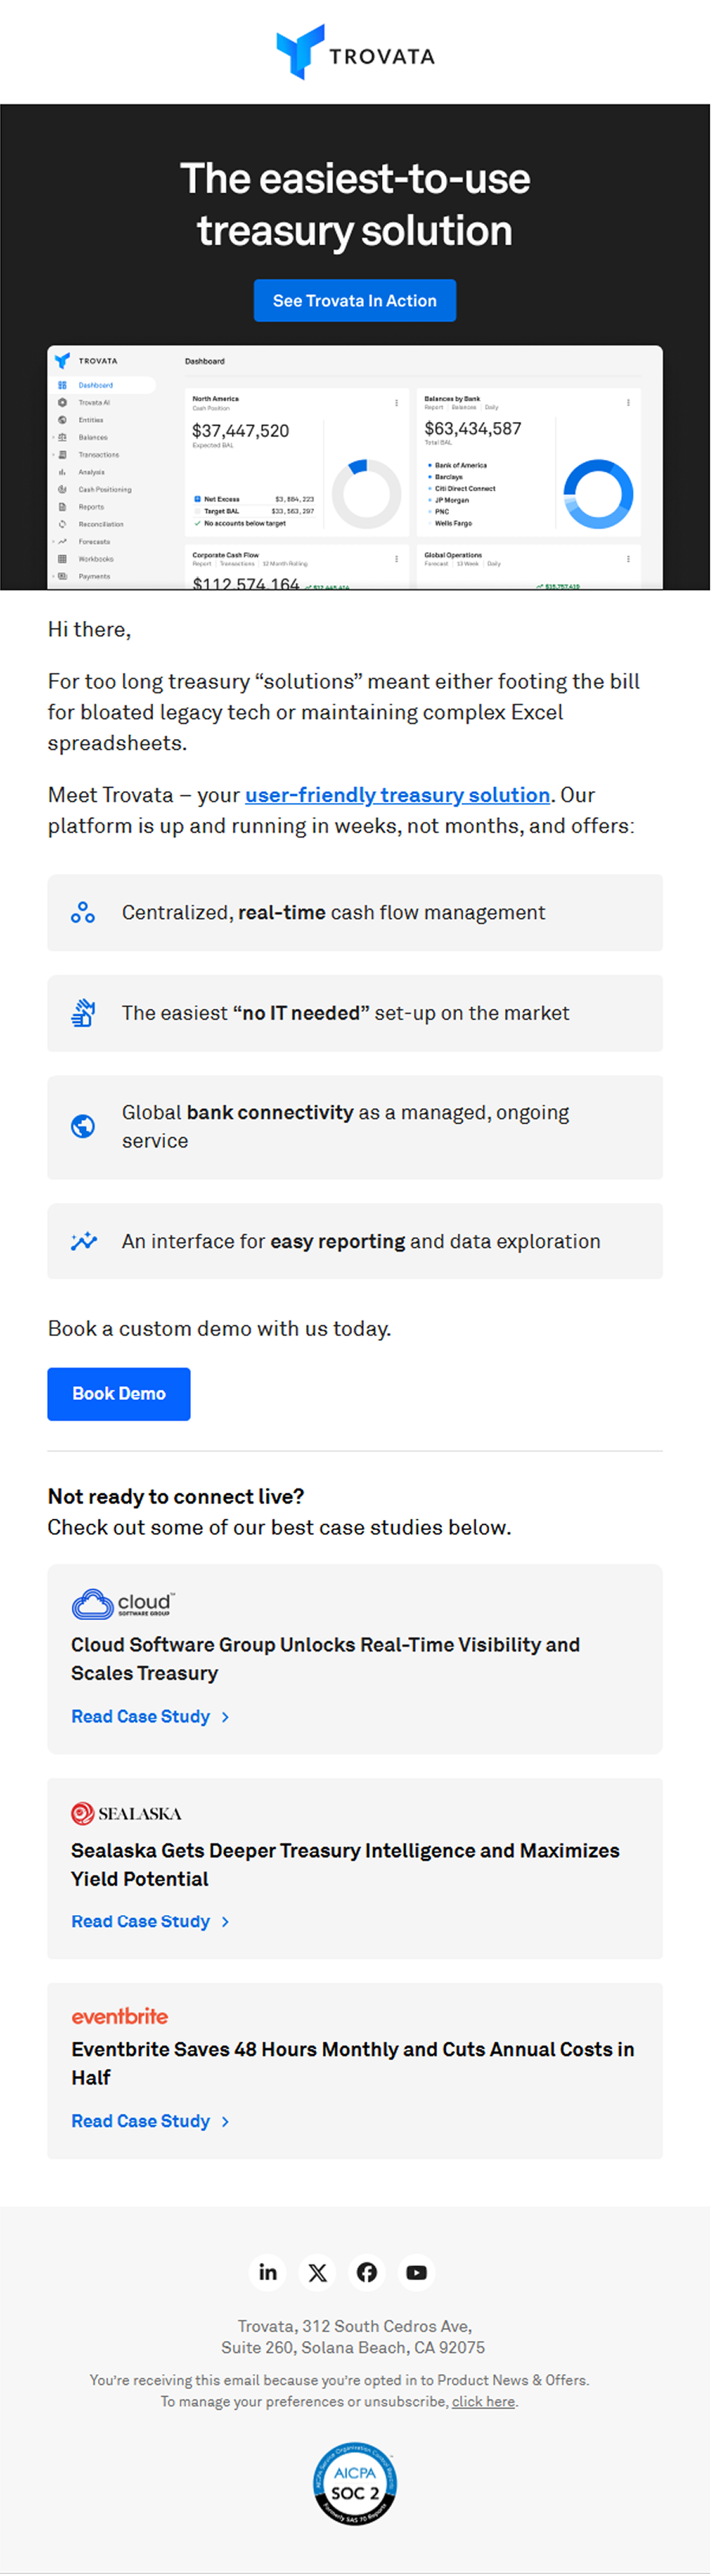
Task: Click the Sealaska logo
Action: (x=126, y=1813)
